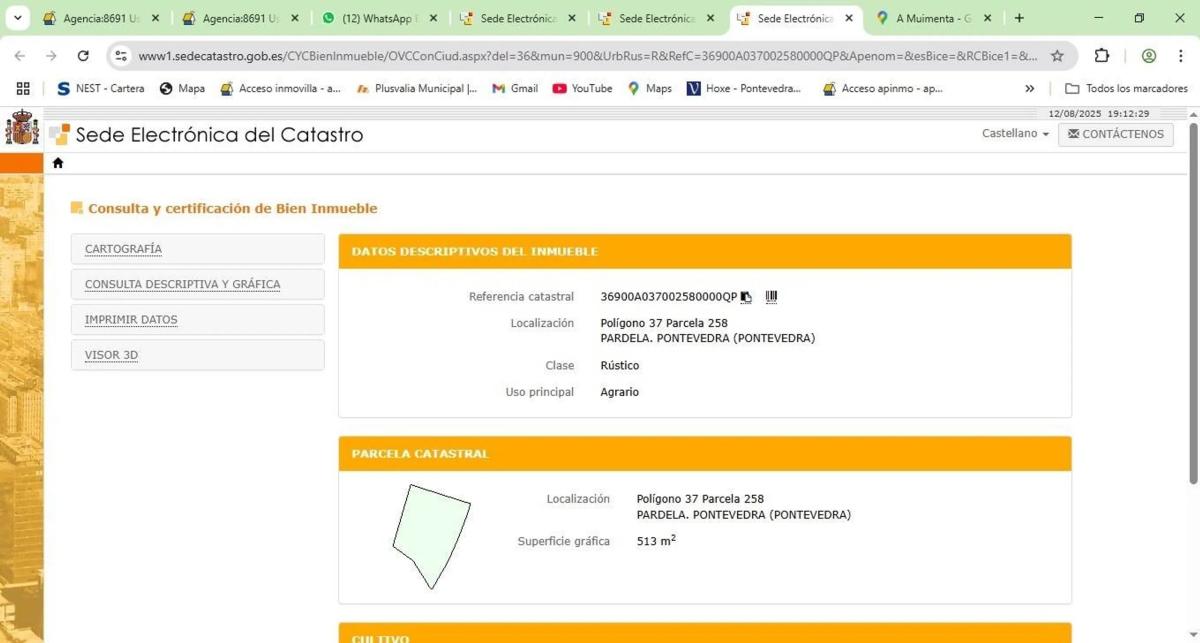The image size is (1200, 643).
Task: Click the CONTÁCTENOS button
Action: [x=1115, y=134]
